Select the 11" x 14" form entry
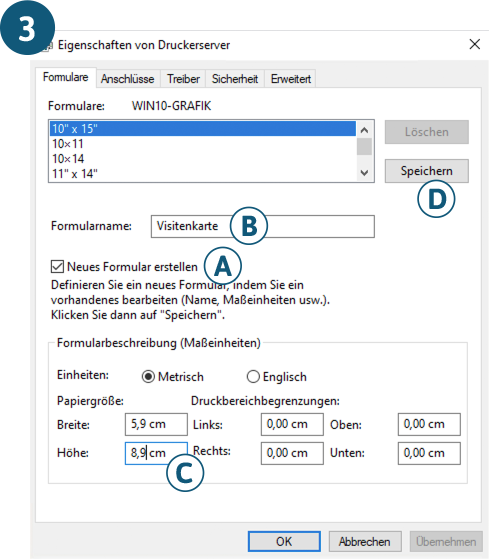This screenshot has height=559, width=489. [203, 174]
